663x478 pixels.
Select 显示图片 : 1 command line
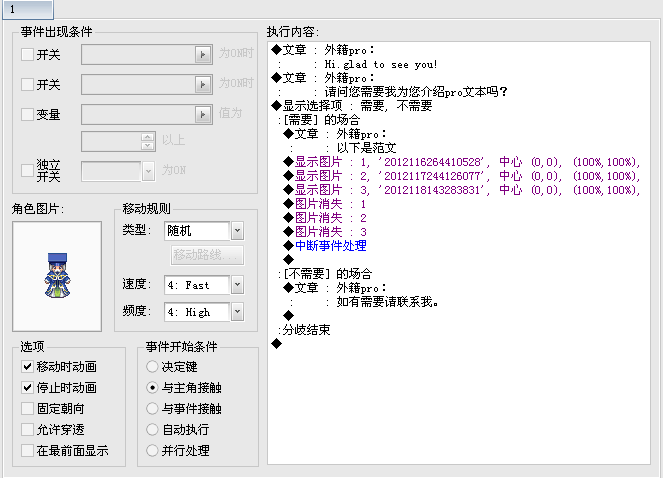(462, 162)
